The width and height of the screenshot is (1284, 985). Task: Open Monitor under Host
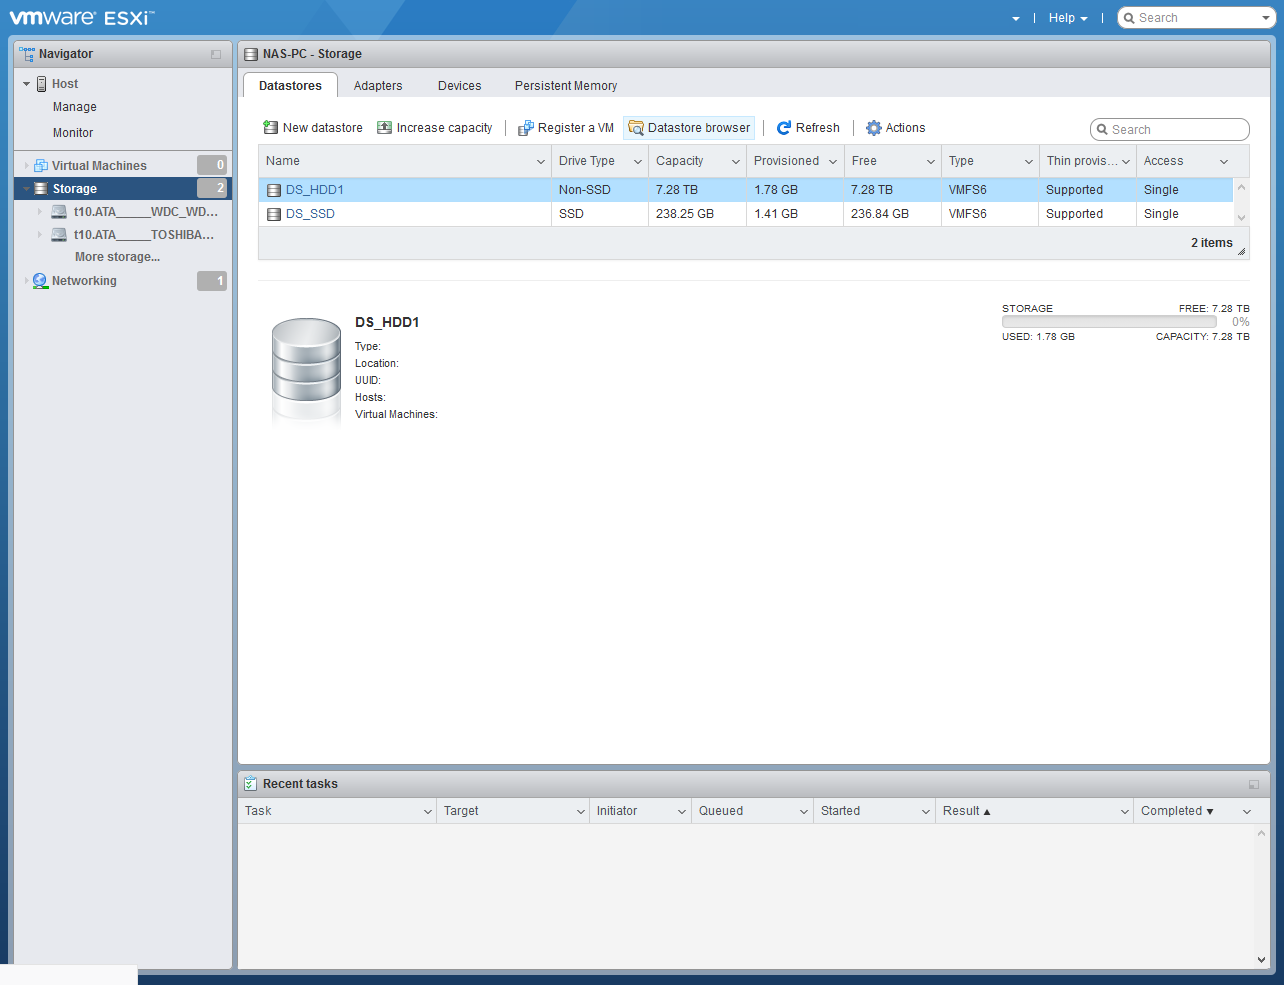pos(73,133)
